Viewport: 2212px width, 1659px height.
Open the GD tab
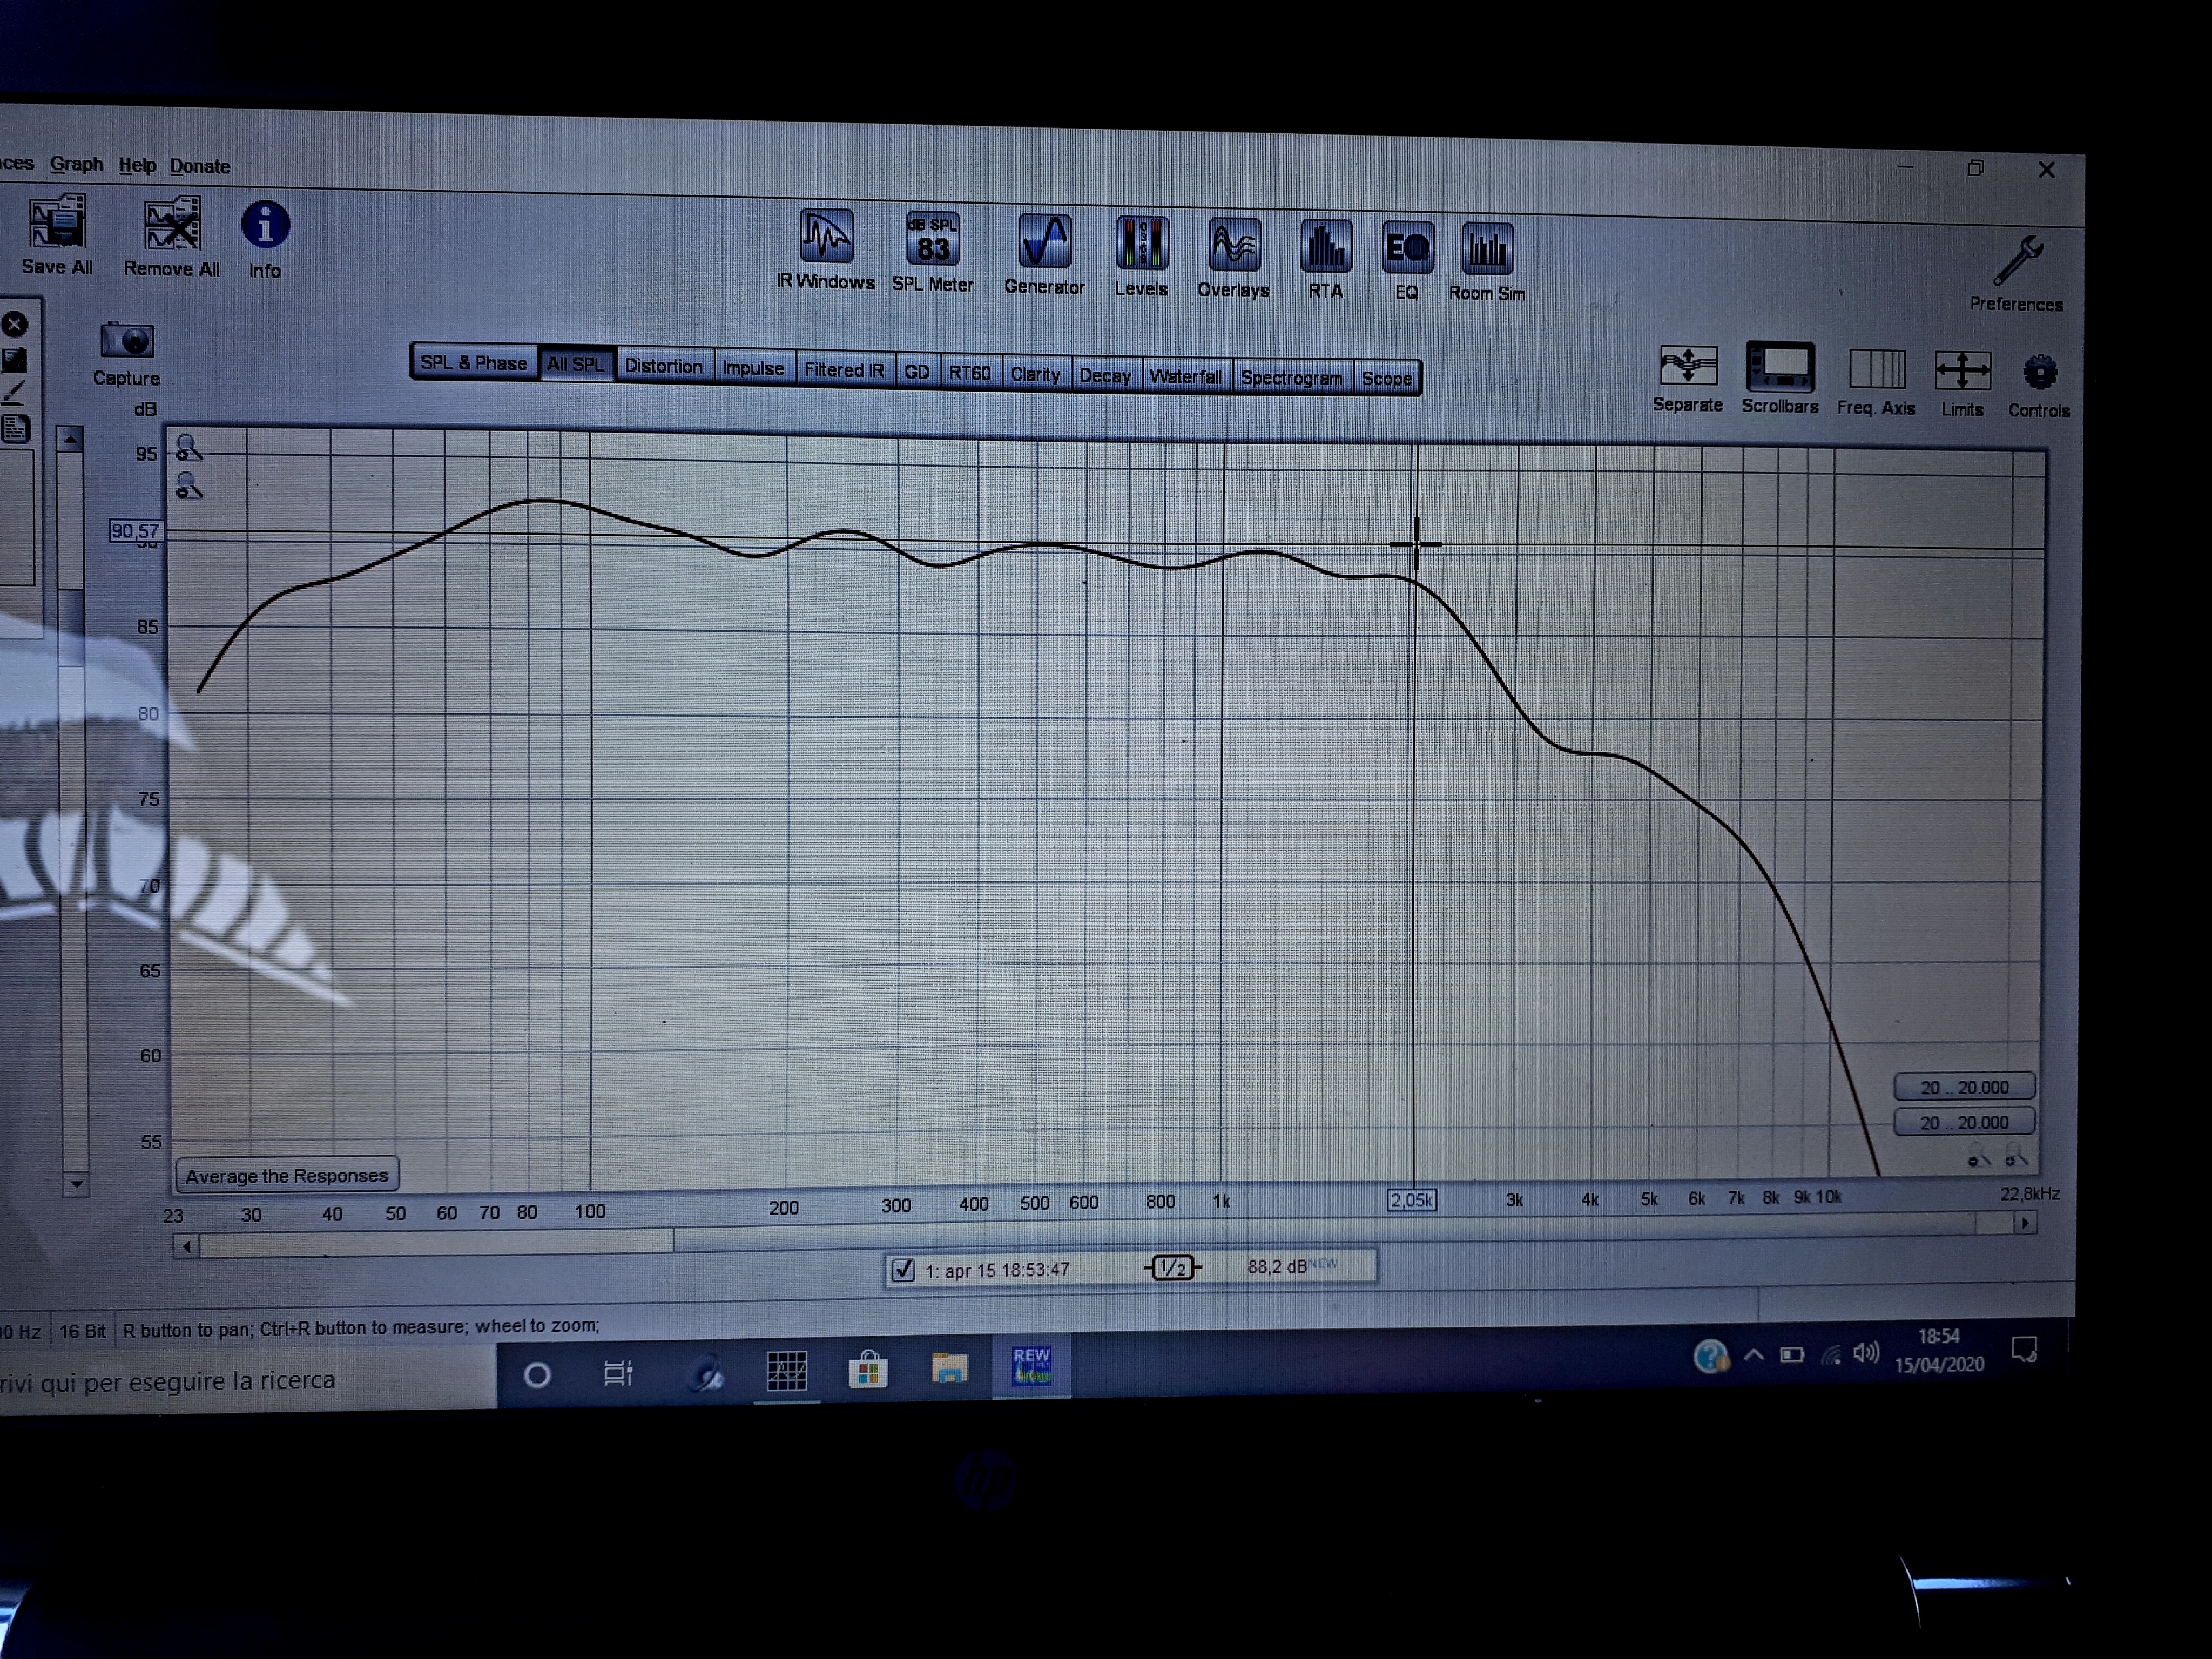point(916,372)
